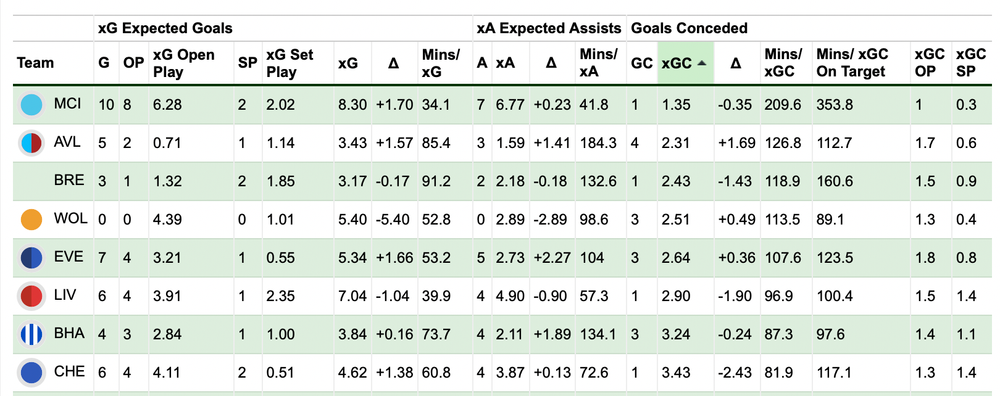The image size is (1000, 396).
Task: Click the EVE team badge icon
Action: point(31,258)
